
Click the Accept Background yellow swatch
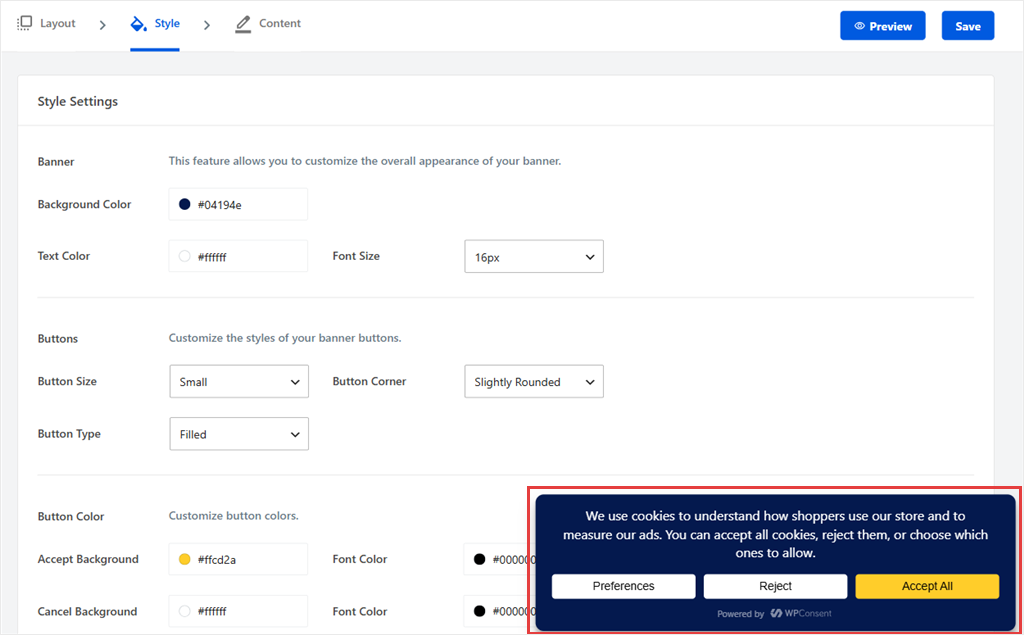pyautogui.click(x=185, y=559)
